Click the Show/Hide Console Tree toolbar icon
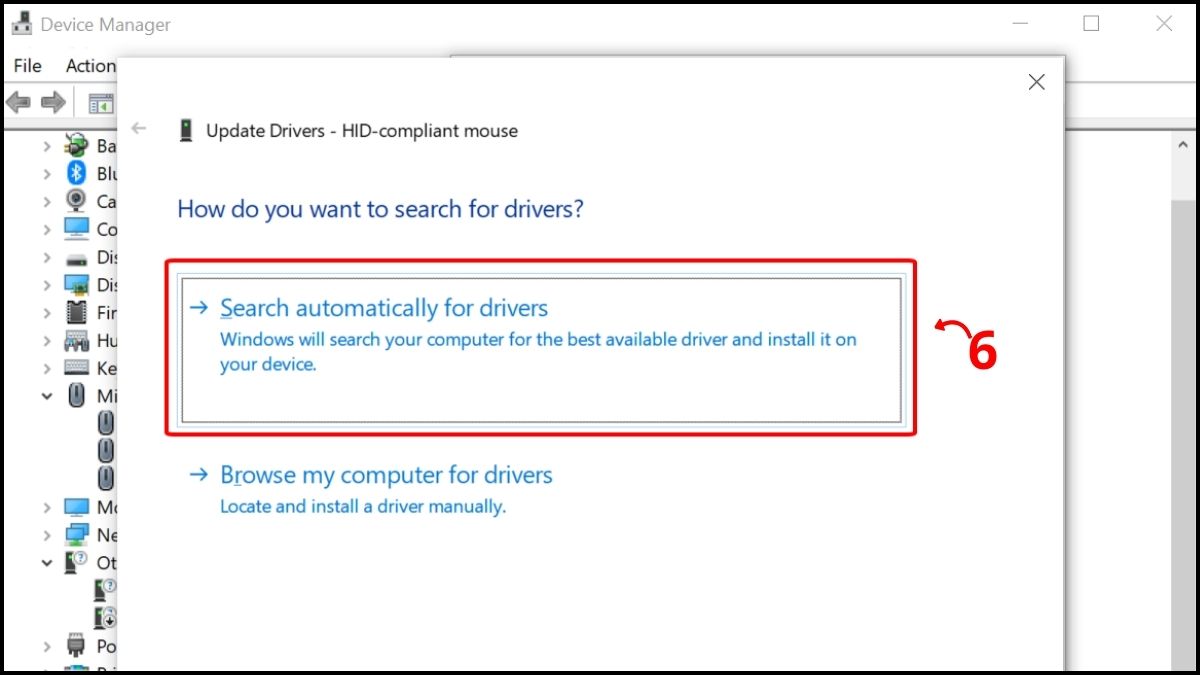This screenshot has width=1200, height=675. pyautogui.click(x=100, y=101)
